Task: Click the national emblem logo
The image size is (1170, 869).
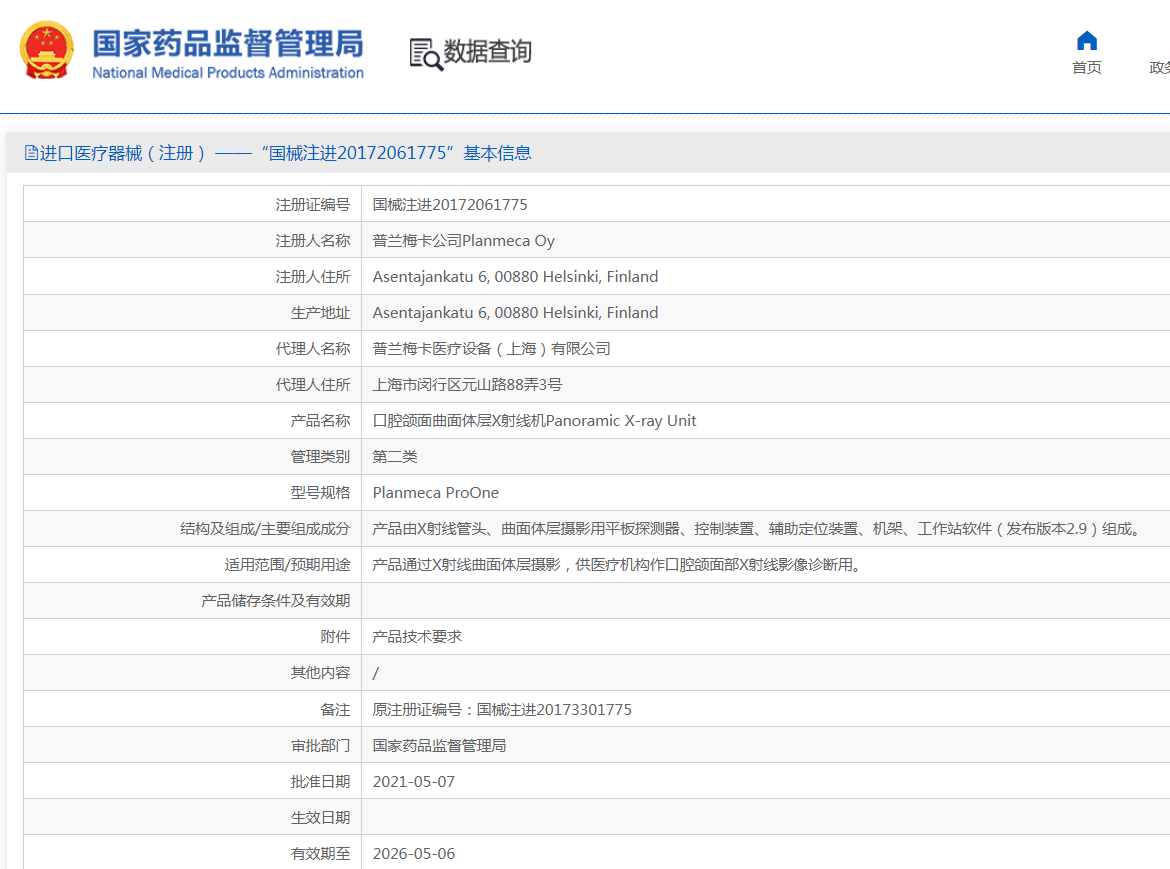Action: [46, 50]
